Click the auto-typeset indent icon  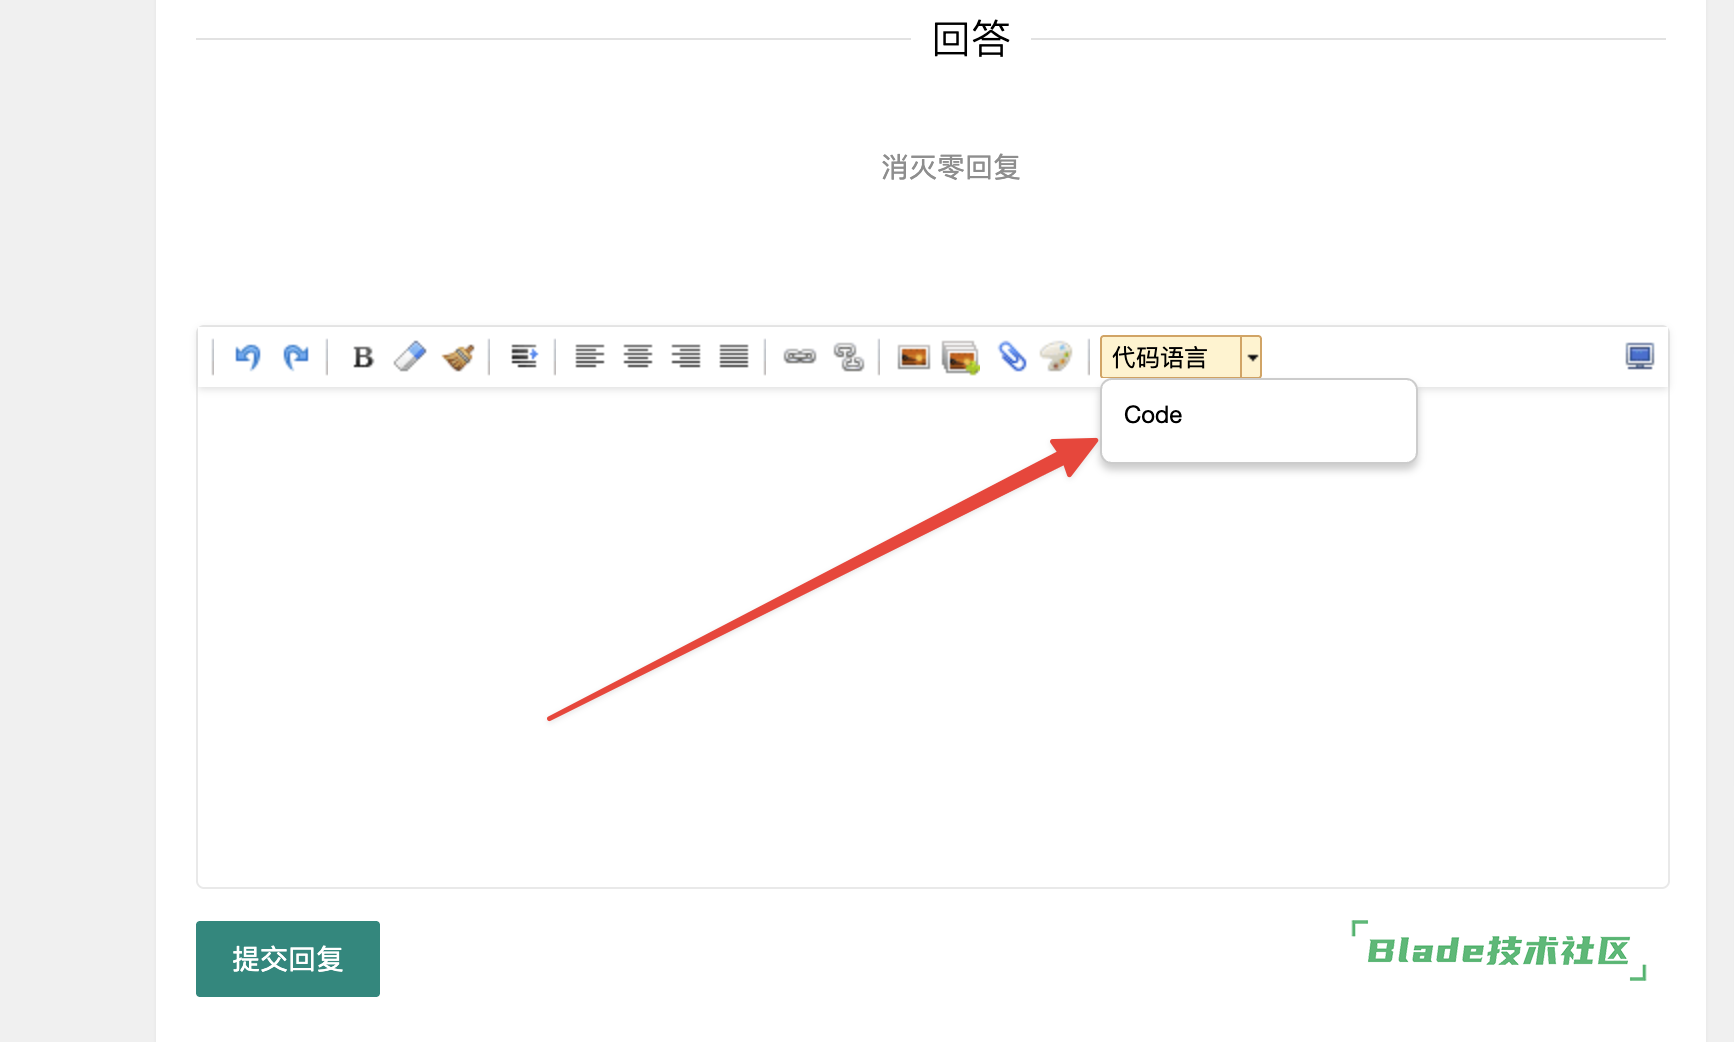pyautogui.click(x=524, y=356)
